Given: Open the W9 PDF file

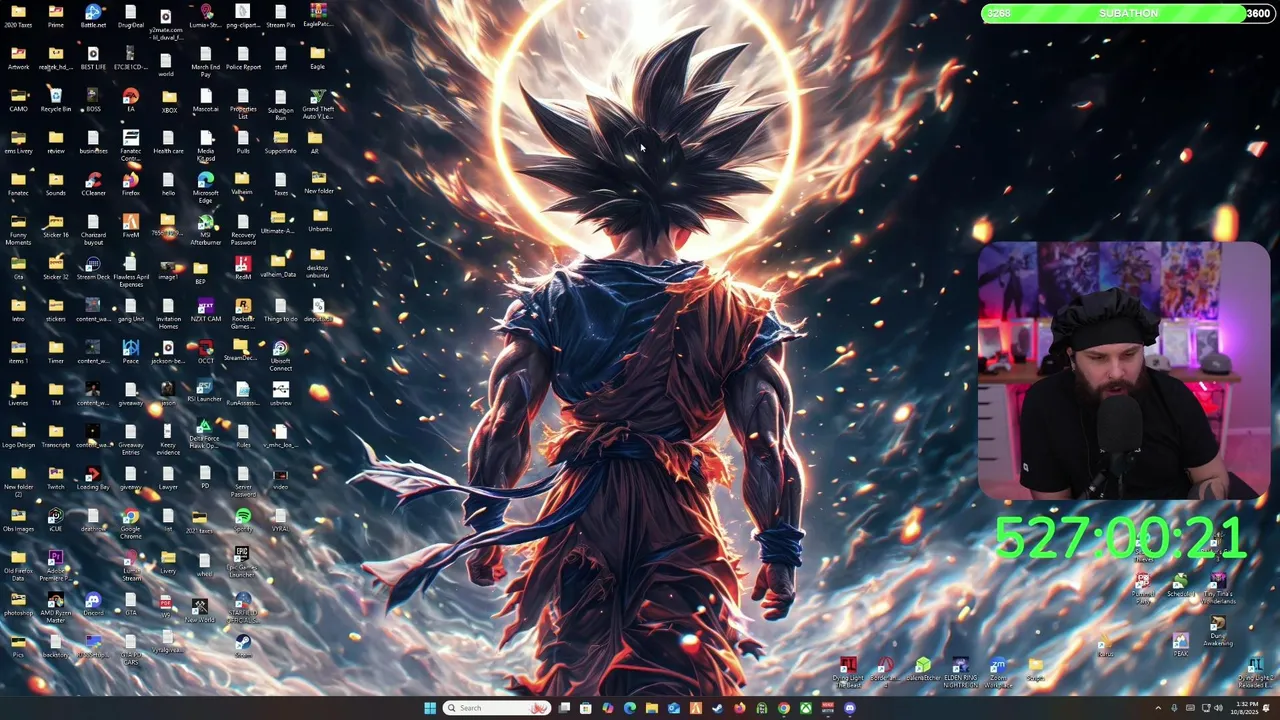Looking at the screenshot, I should click(166, 606).
